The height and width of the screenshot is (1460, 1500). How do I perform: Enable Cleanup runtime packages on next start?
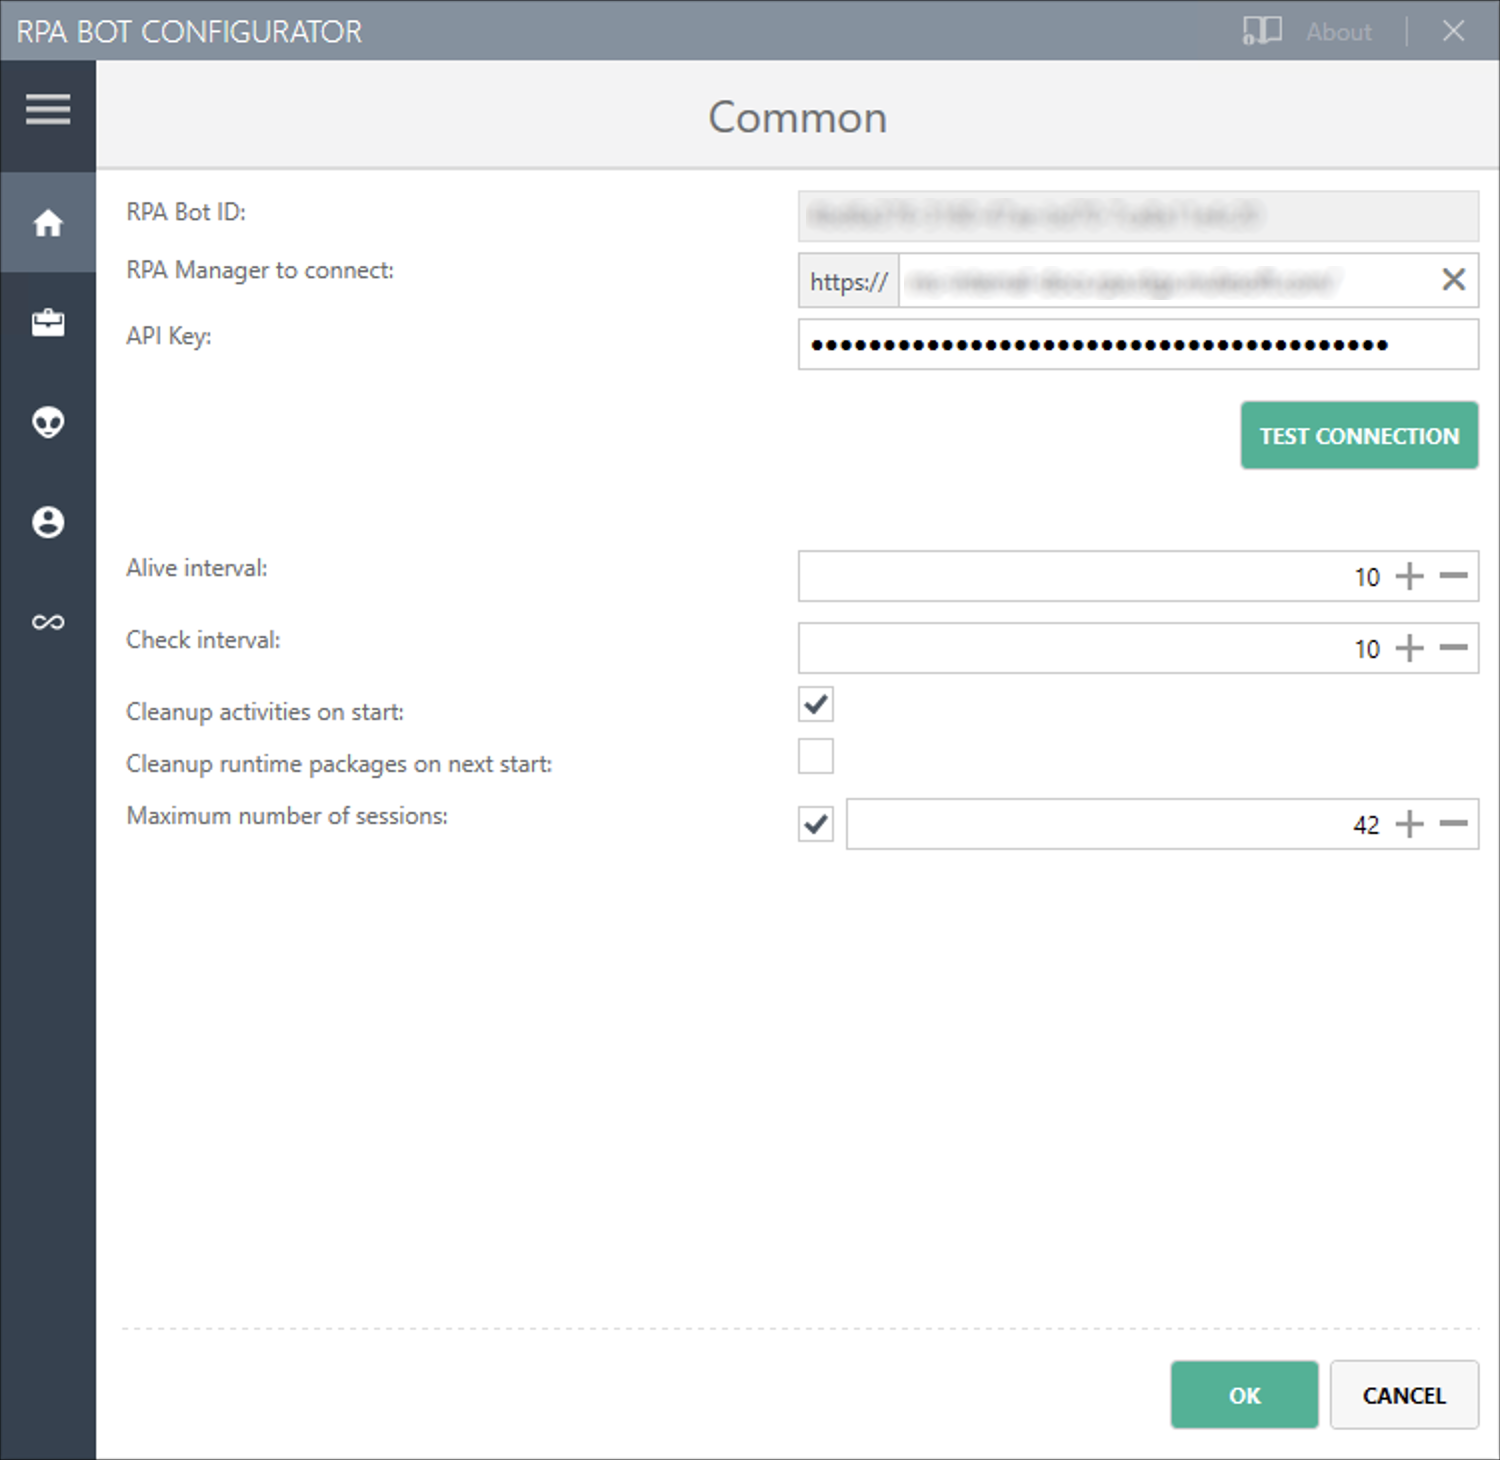coord(814,756)
